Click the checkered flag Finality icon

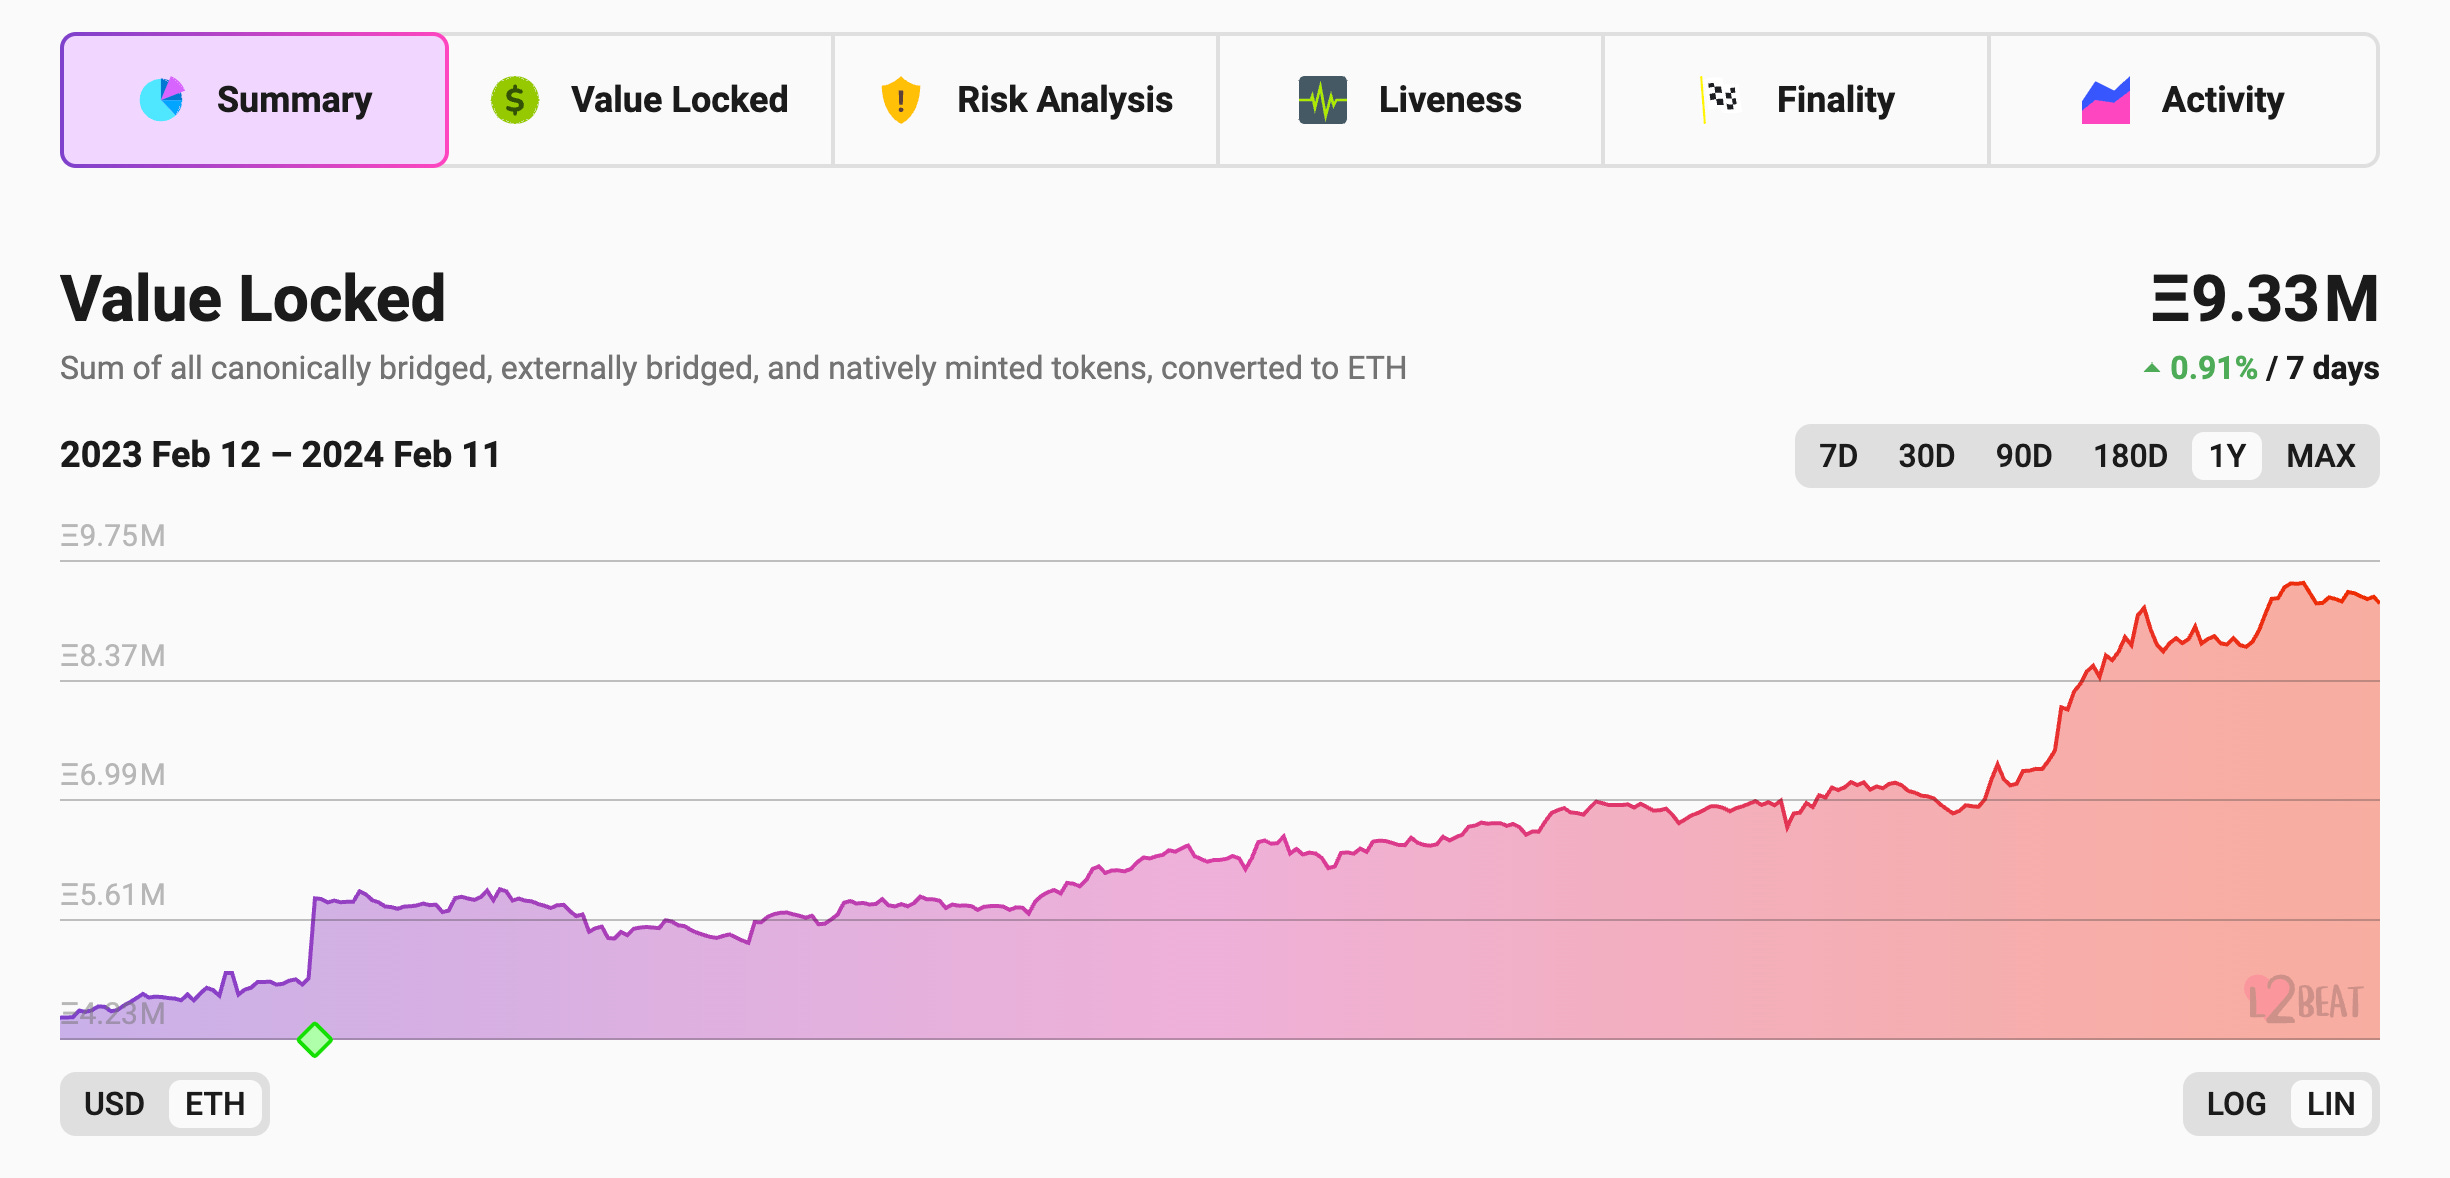(1720, 98)
